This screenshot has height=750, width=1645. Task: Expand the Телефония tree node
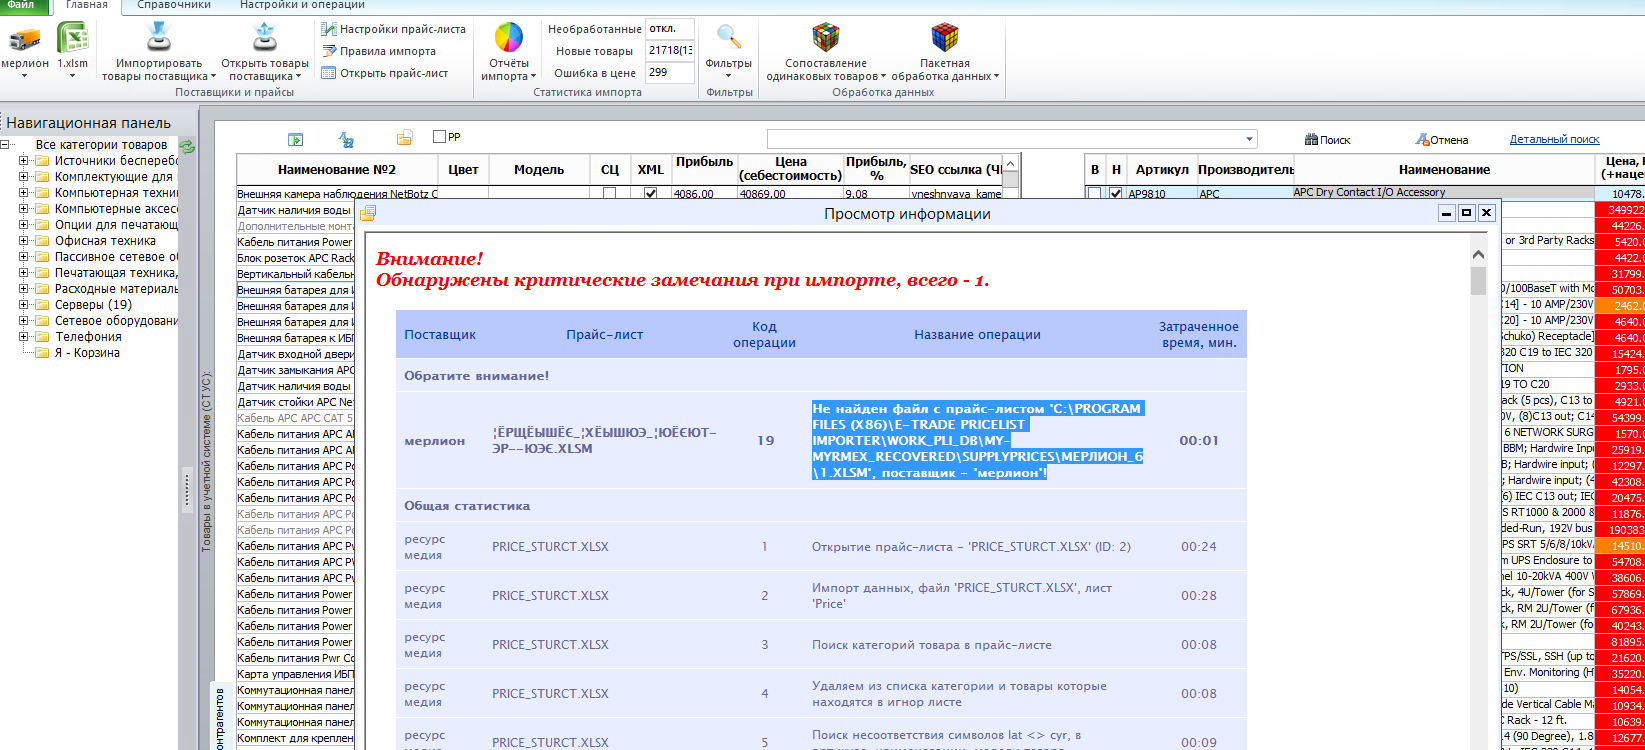24,337
